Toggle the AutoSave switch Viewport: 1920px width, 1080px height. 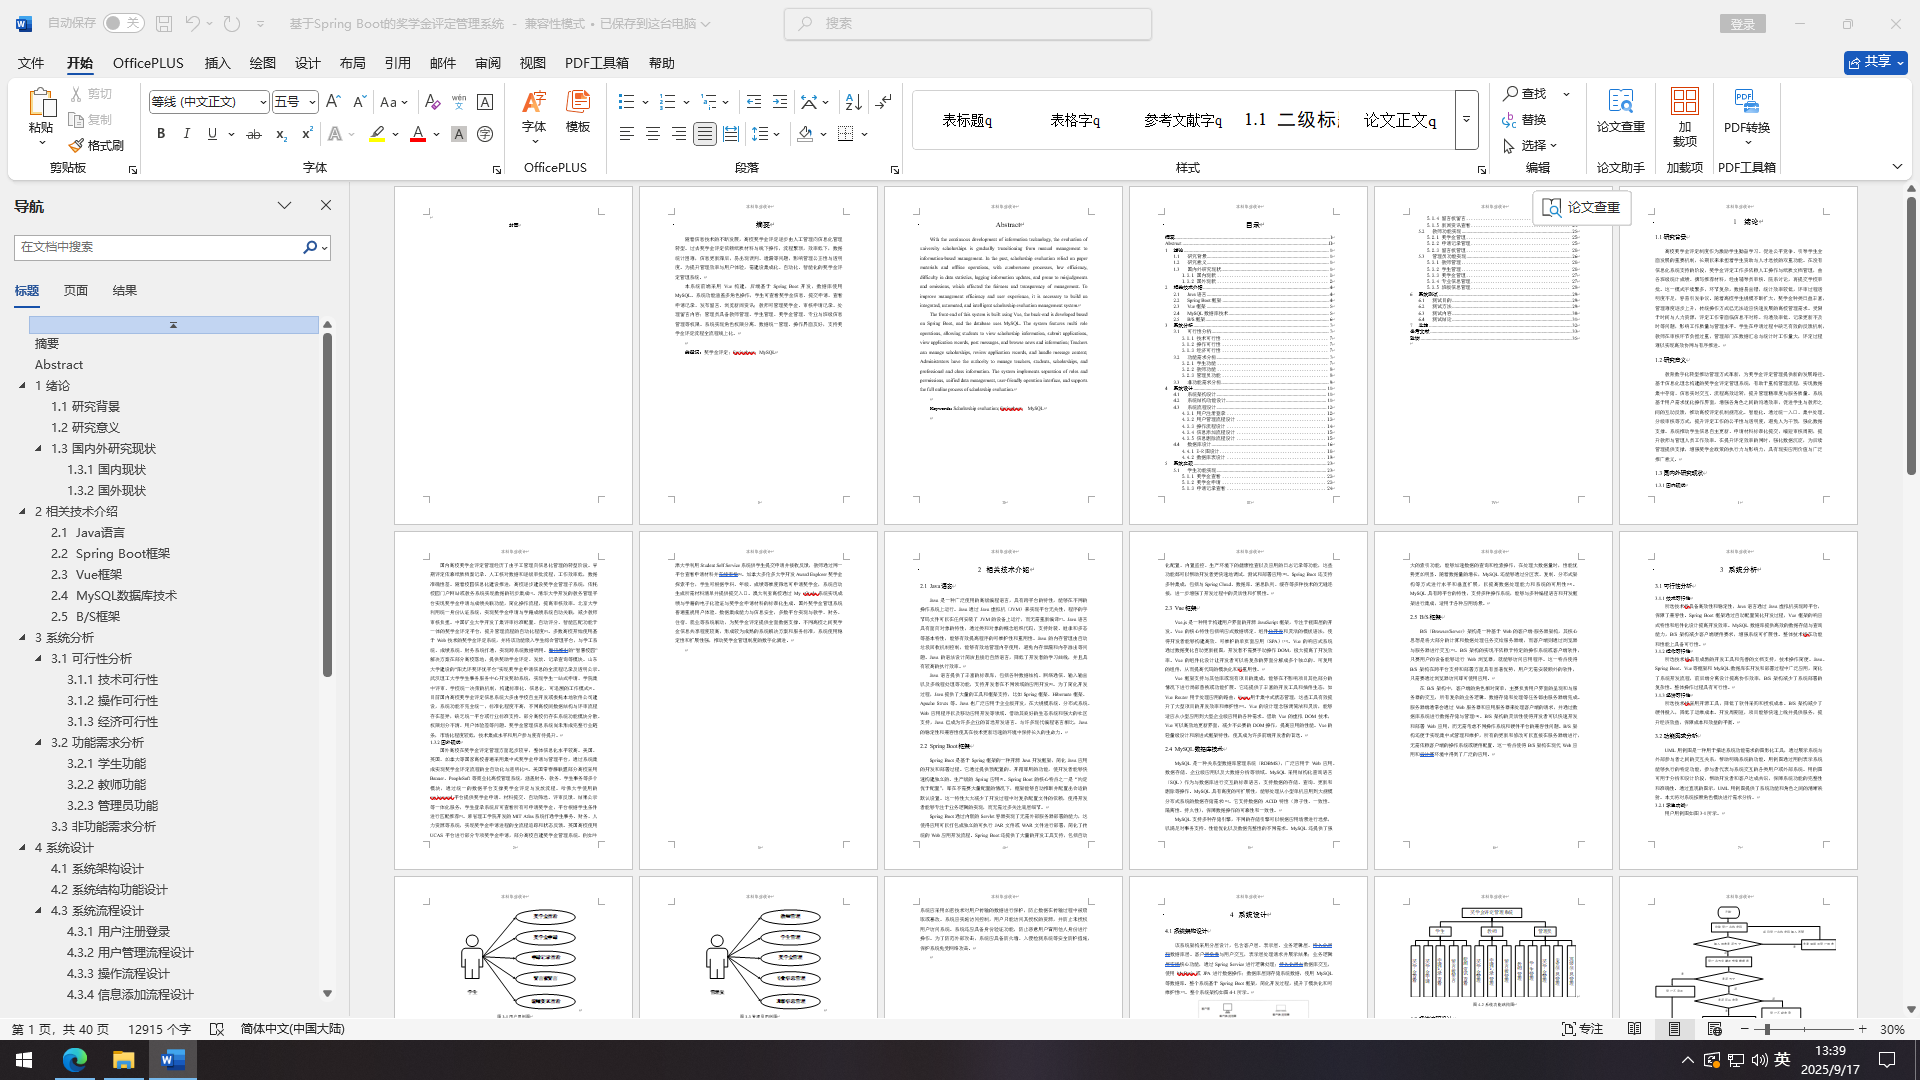tap(124, 23)
